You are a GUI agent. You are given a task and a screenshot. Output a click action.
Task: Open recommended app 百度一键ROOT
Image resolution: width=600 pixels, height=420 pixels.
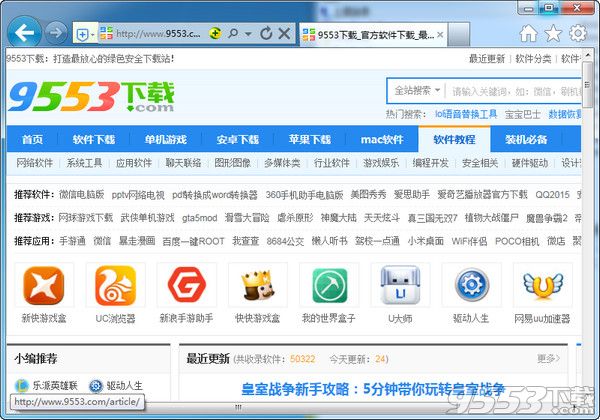[193, 241]
